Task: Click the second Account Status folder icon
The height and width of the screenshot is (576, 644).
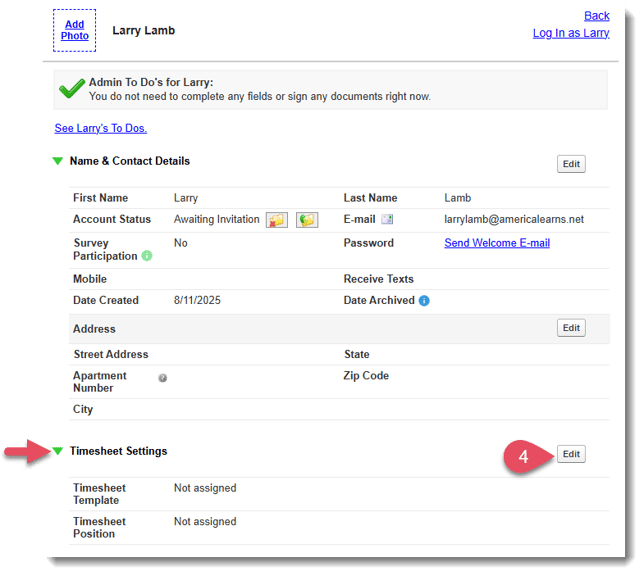Action: [307, 220]
